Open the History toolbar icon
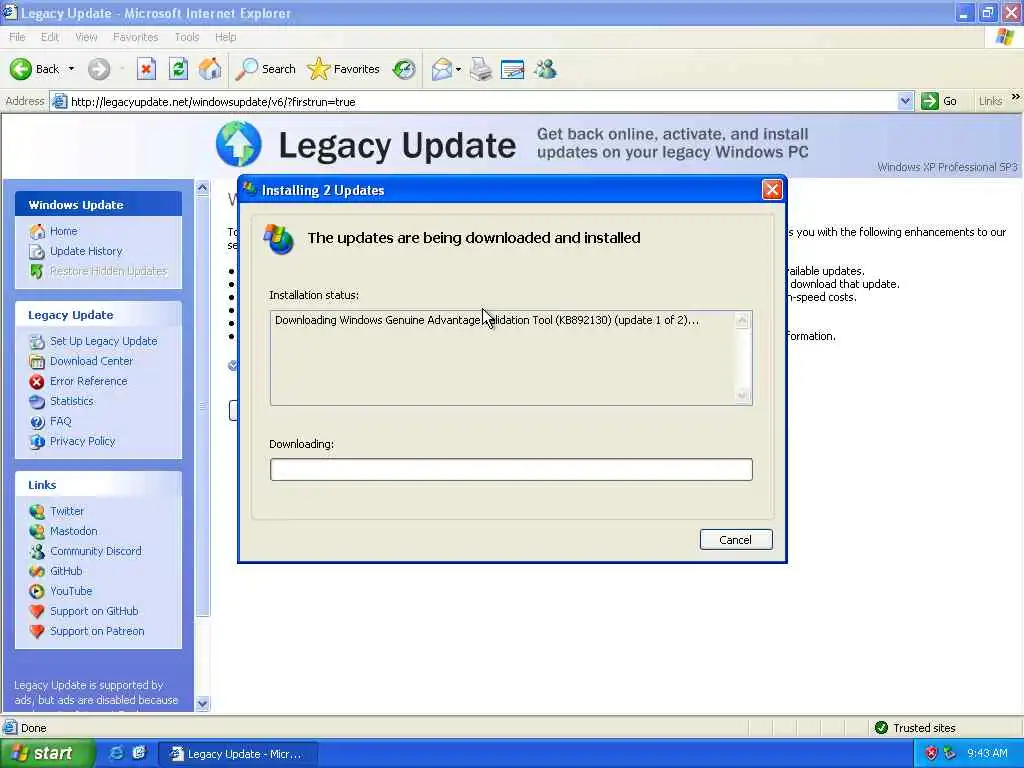The width and height of the screenshot is (1024, 768). click(x=404, y=69)
